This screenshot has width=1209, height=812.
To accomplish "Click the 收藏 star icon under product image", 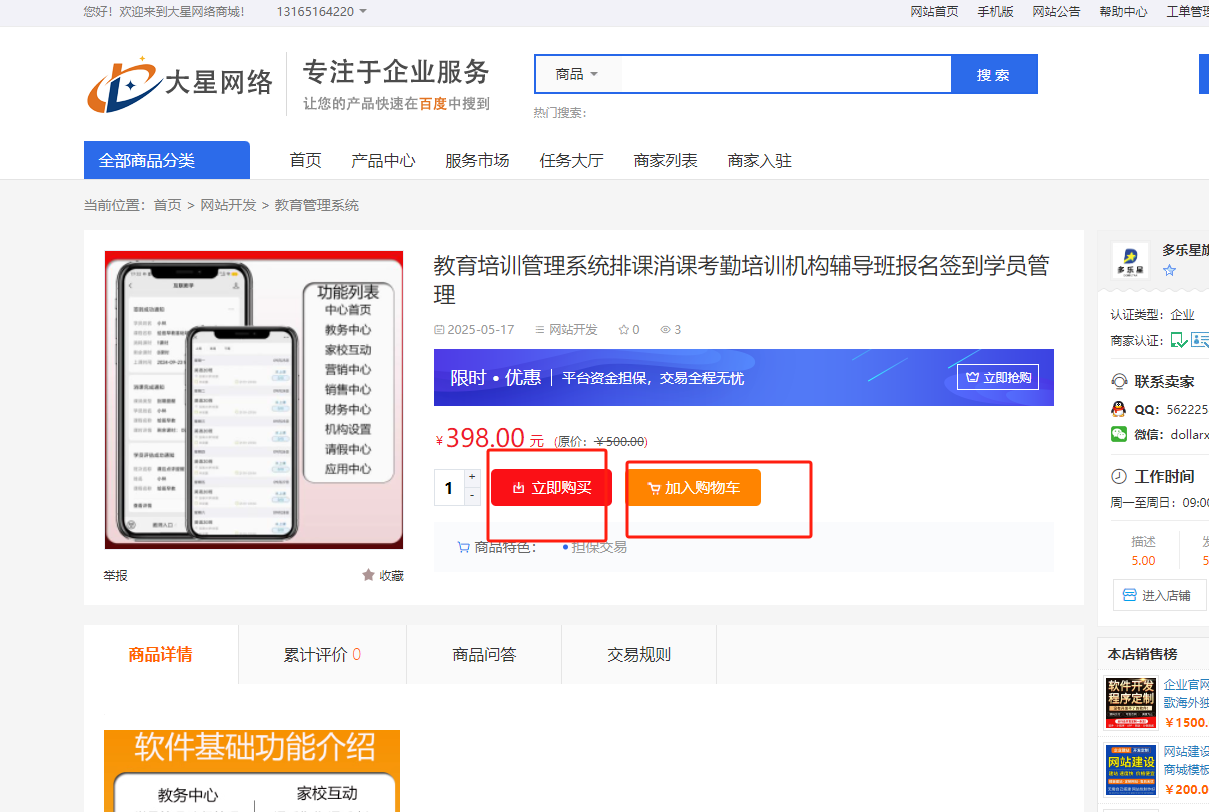I will (368, 575).
